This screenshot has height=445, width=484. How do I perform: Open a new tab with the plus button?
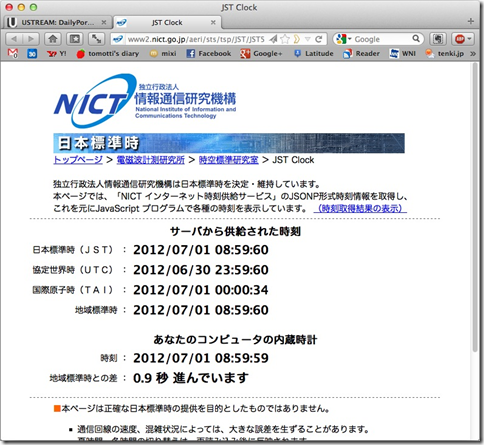pyautogui.click(x=470, y=21)
